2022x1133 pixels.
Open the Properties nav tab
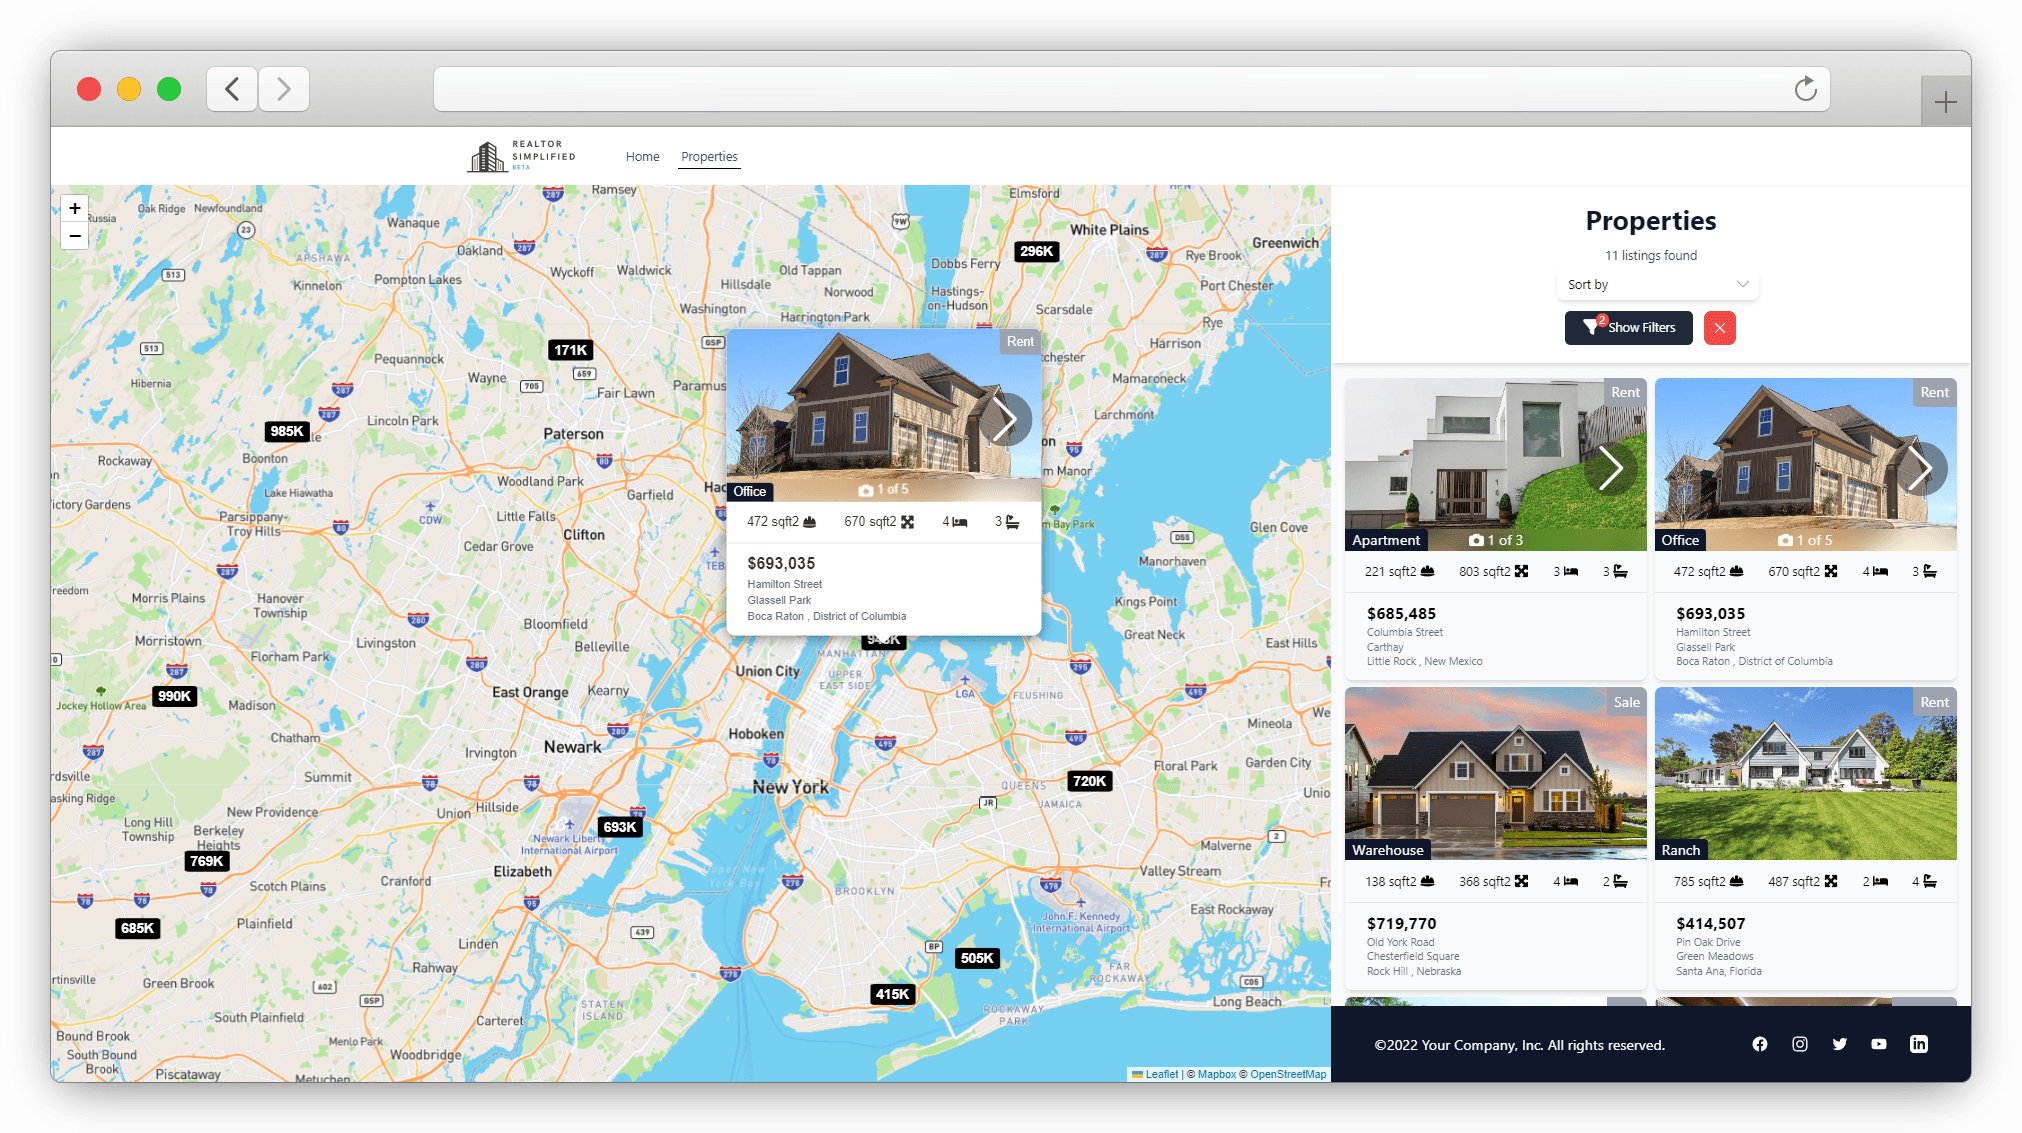click(709, 157)
